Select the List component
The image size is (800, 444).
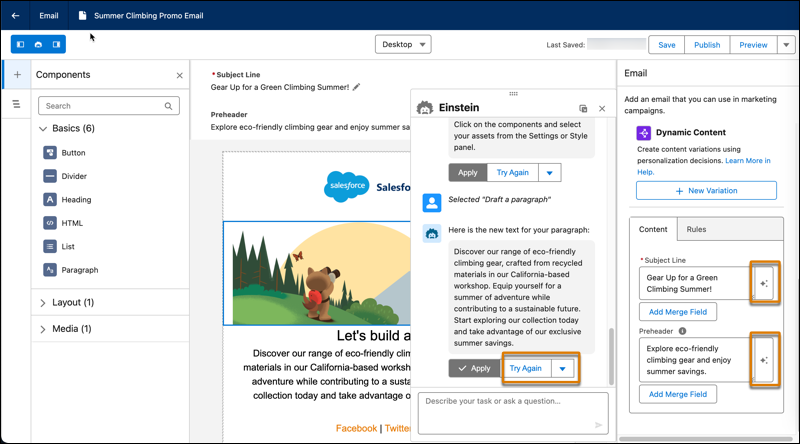(59, 246)
